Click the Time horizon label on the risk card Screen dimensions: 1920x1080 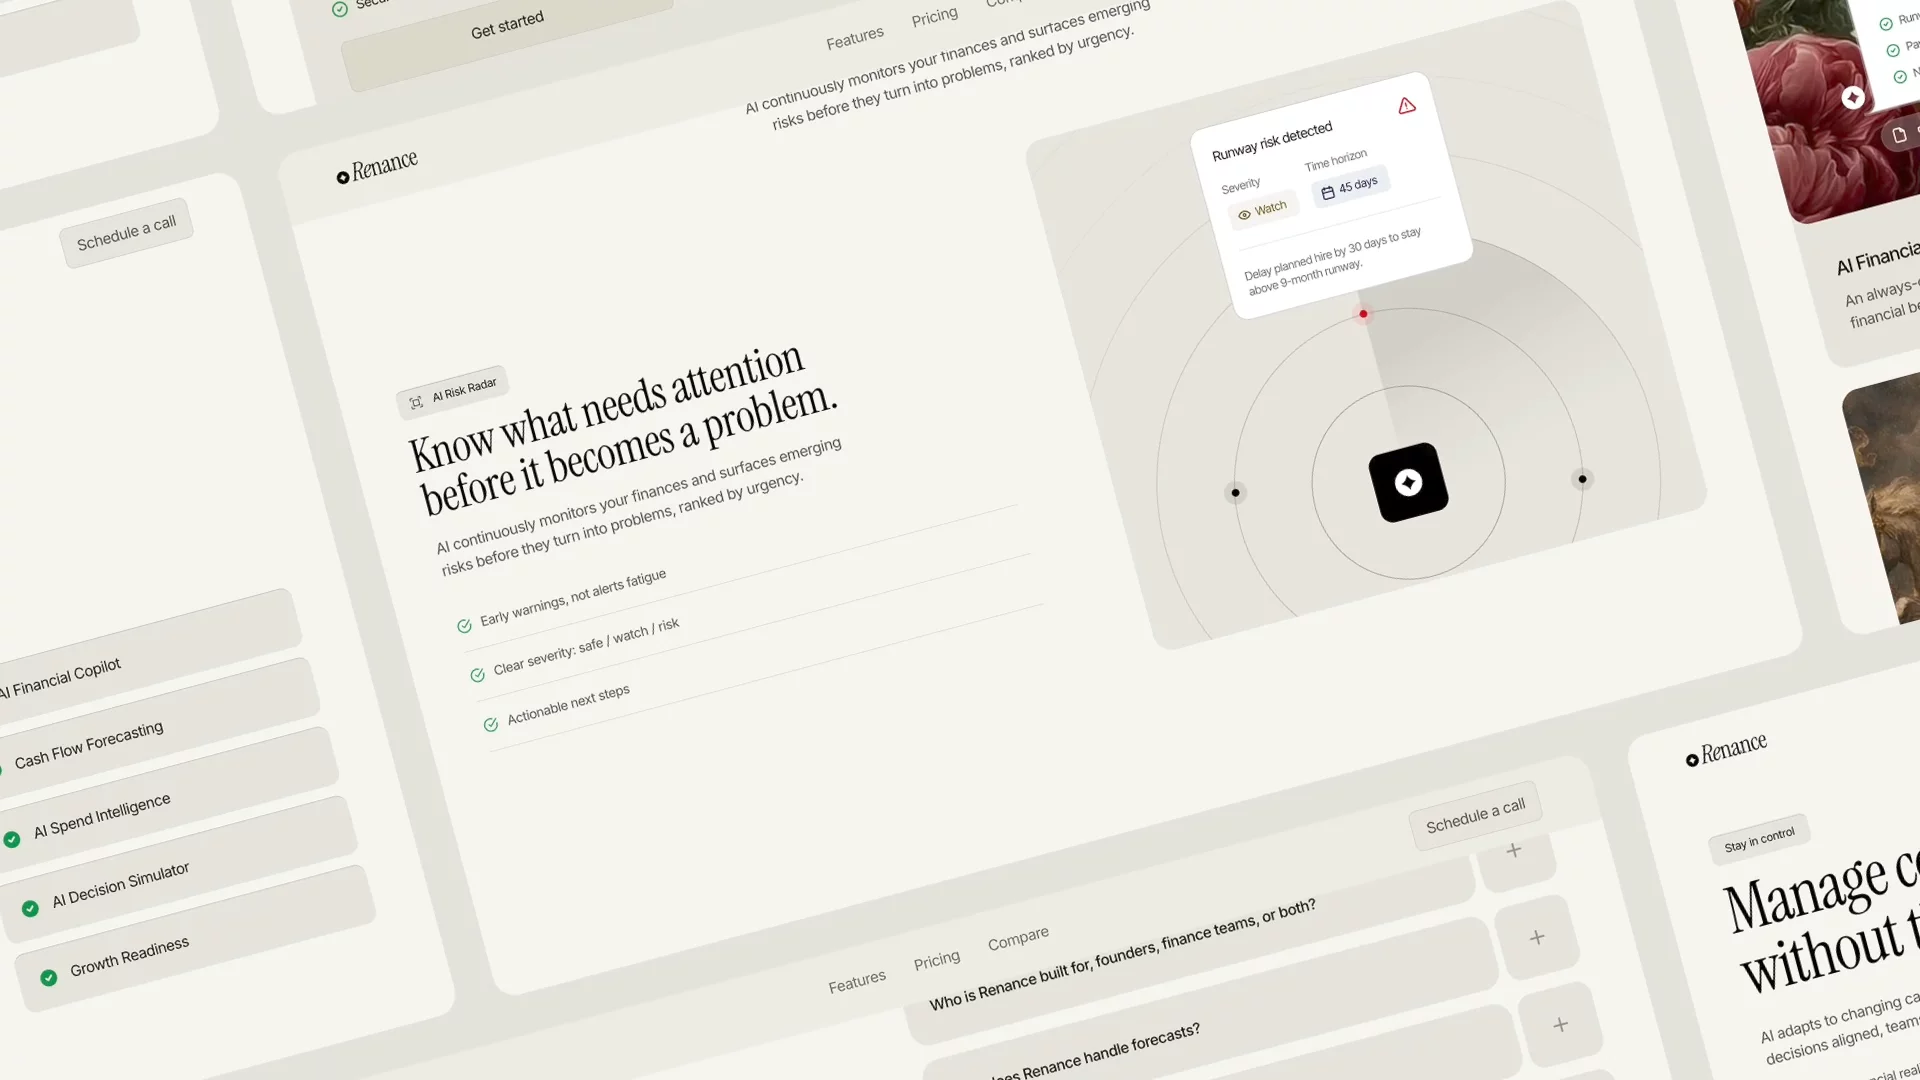(x=1335, y=160)
